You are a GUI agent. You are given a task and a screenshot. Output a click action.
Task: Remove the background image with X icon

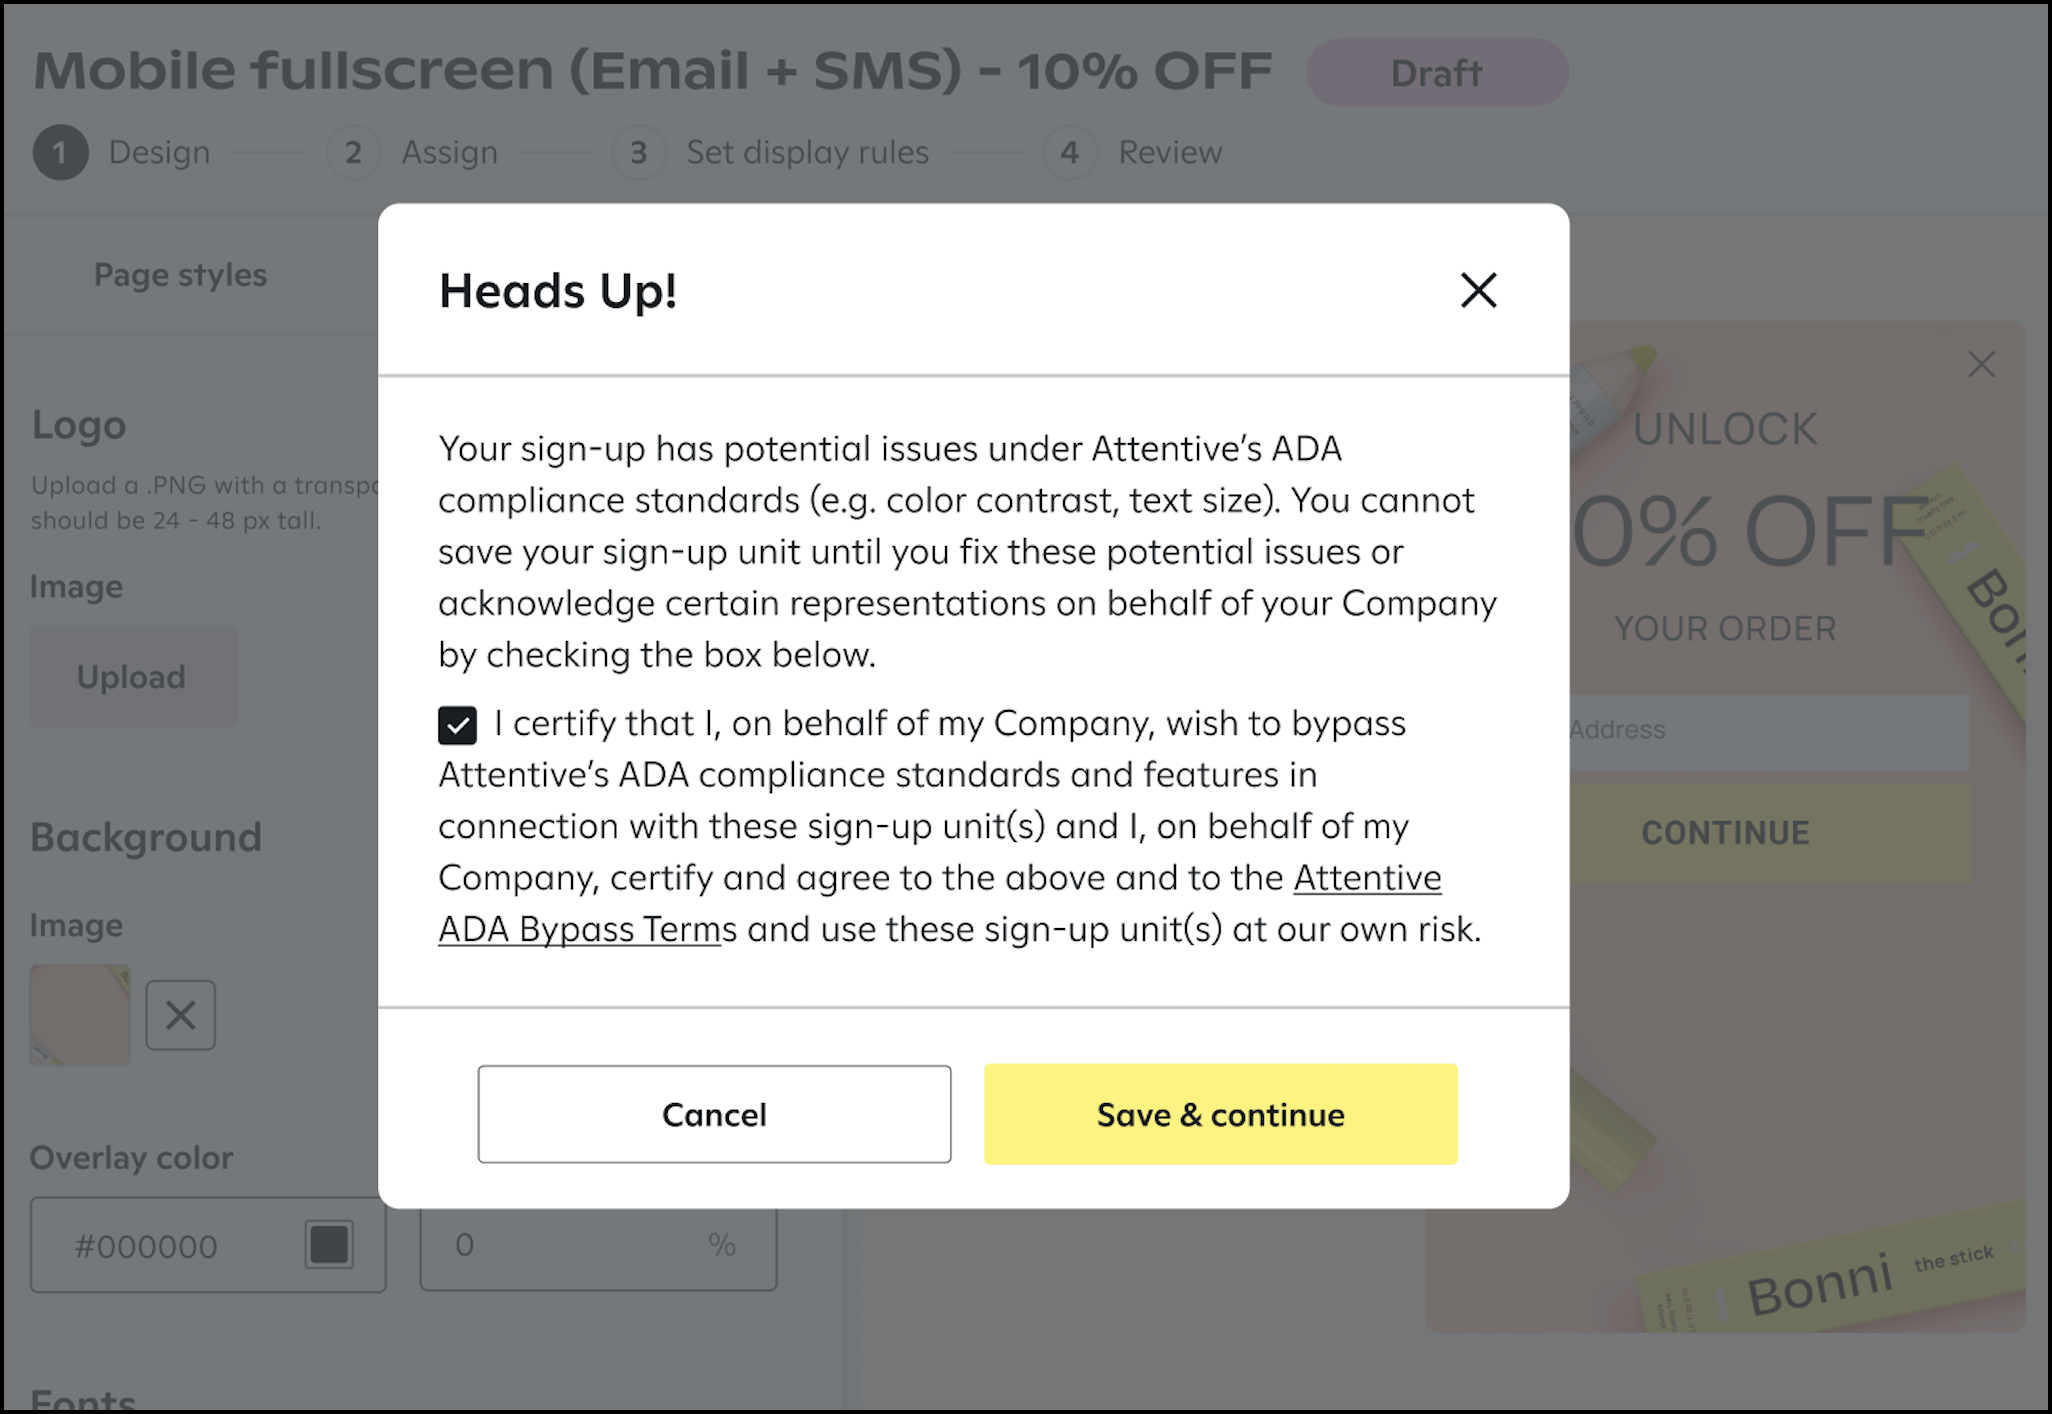pos(180,1015)
